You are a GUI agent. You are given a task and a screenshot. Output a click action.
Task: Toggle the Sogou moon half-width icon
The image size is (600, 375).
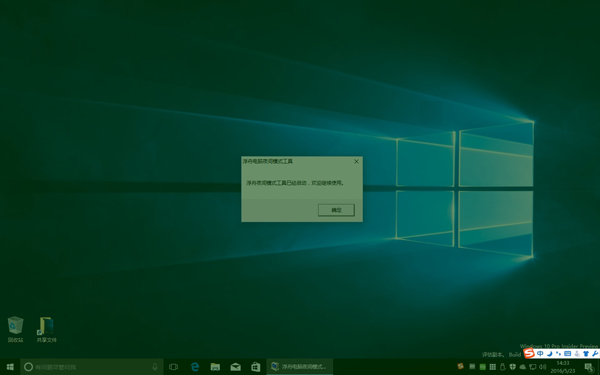[549, 354]
